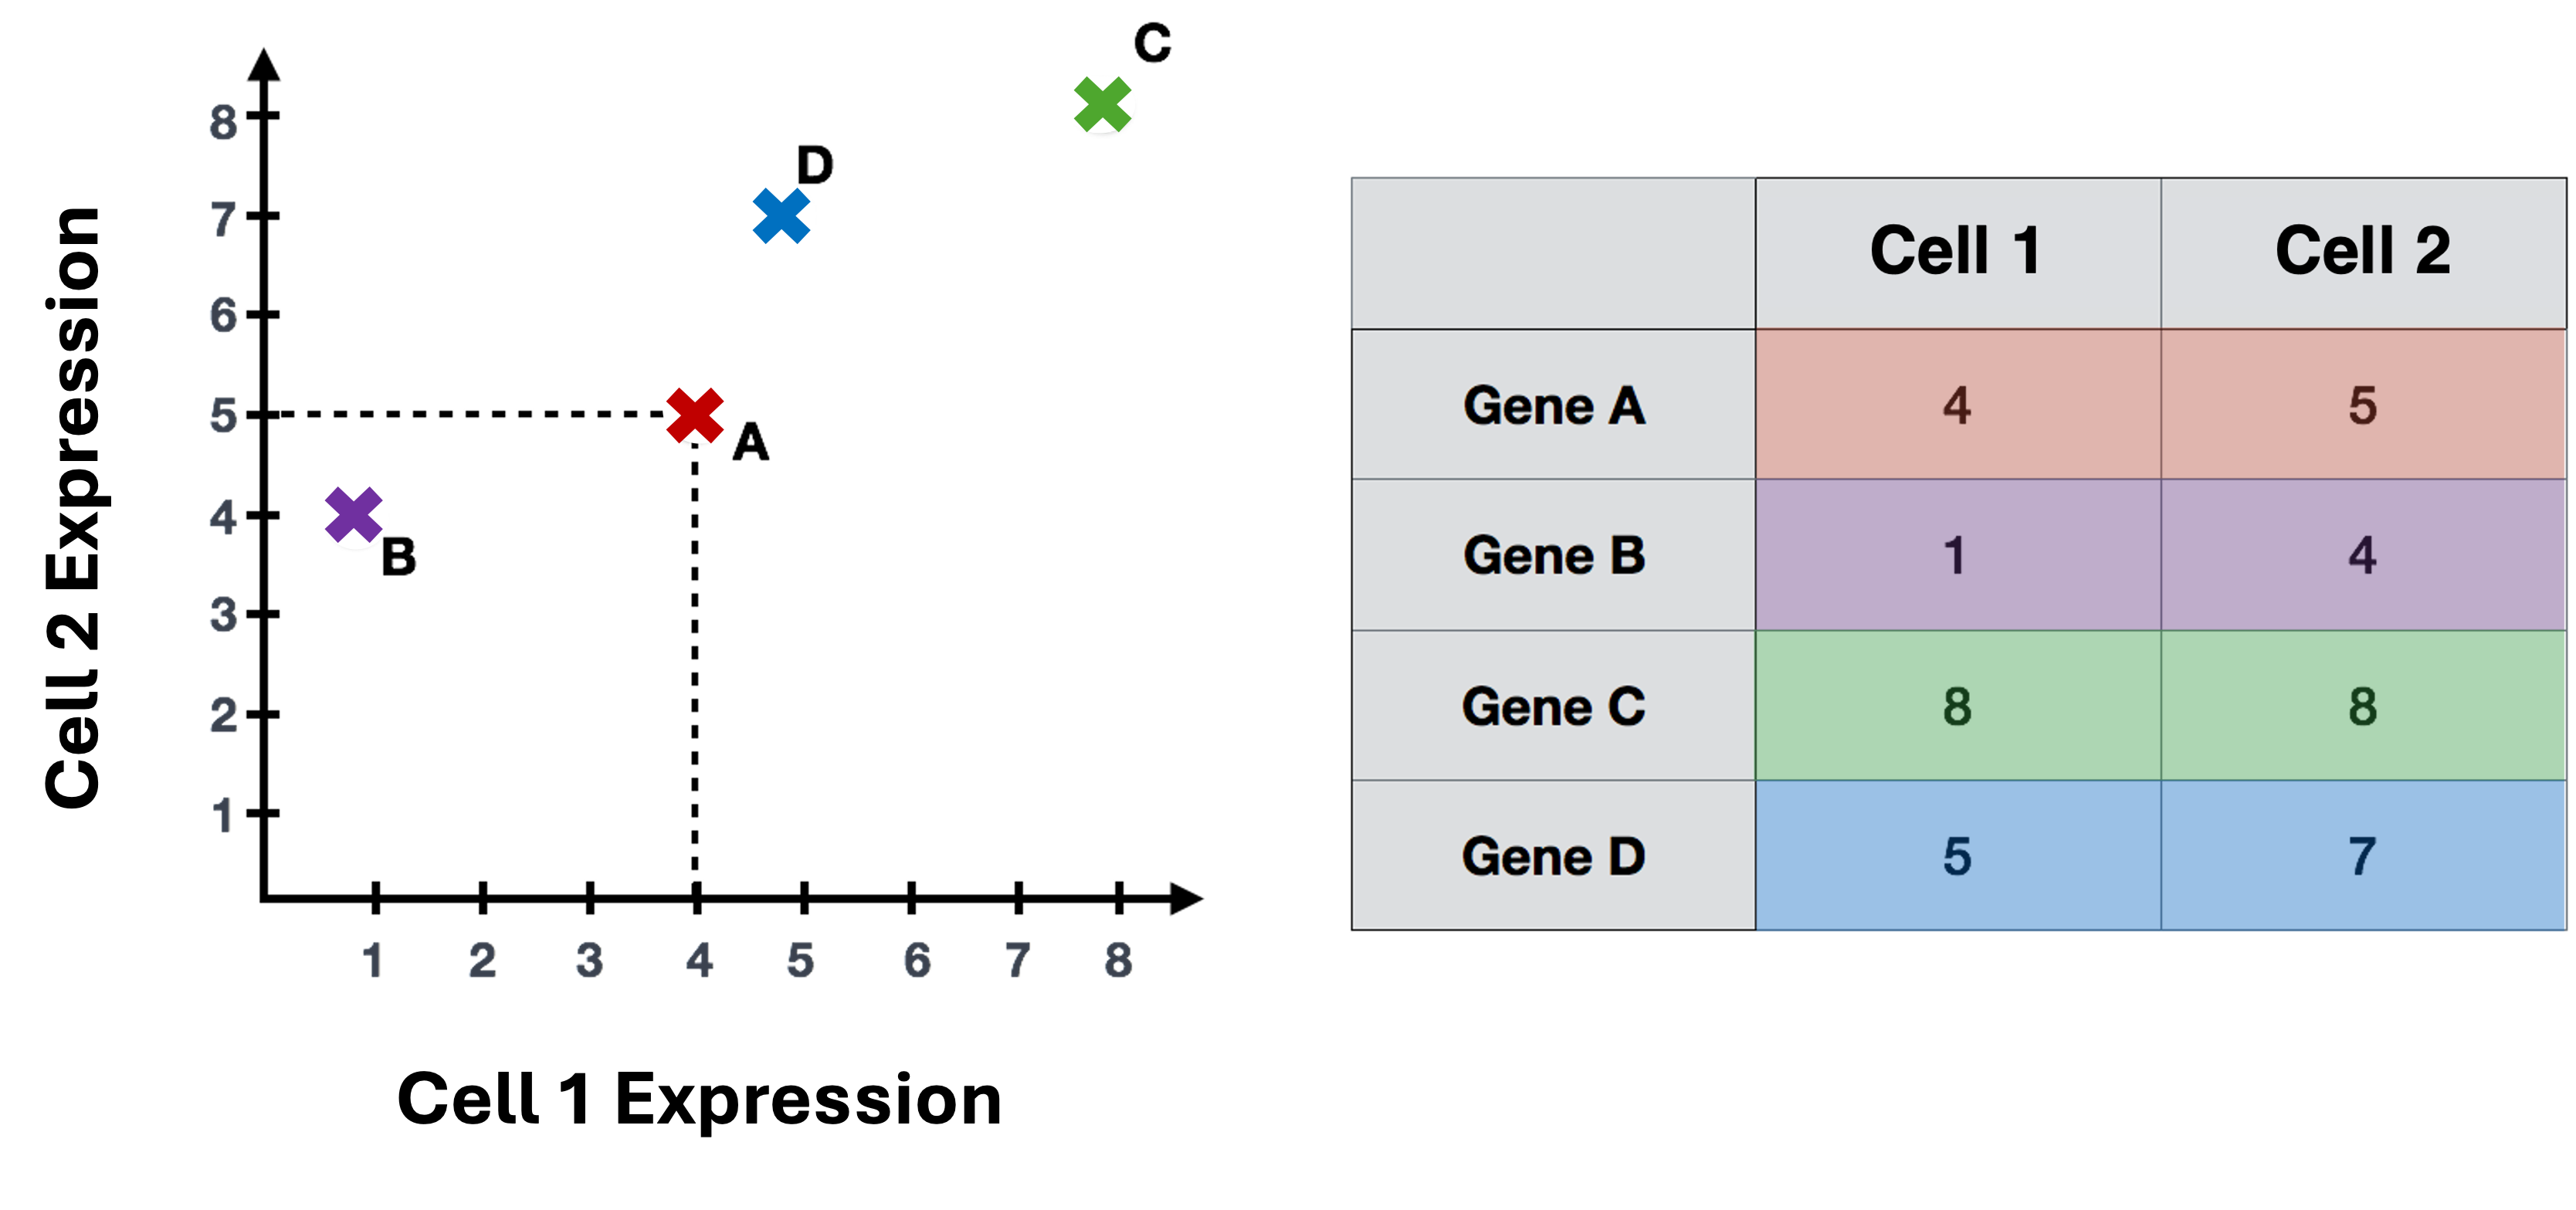Viewport: 2576px width, 1210px height.
Task: Select the green X data point
Action: (x=1100, y=104)
